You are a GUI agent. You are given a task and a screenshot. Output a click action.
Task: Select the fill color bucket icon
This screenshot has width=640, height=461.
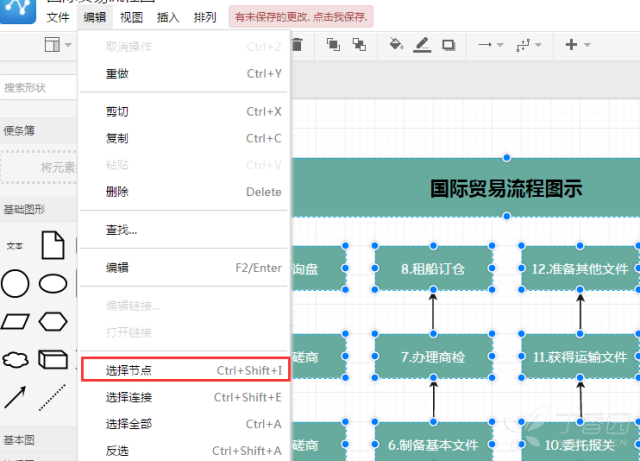[x=396, y=44]
